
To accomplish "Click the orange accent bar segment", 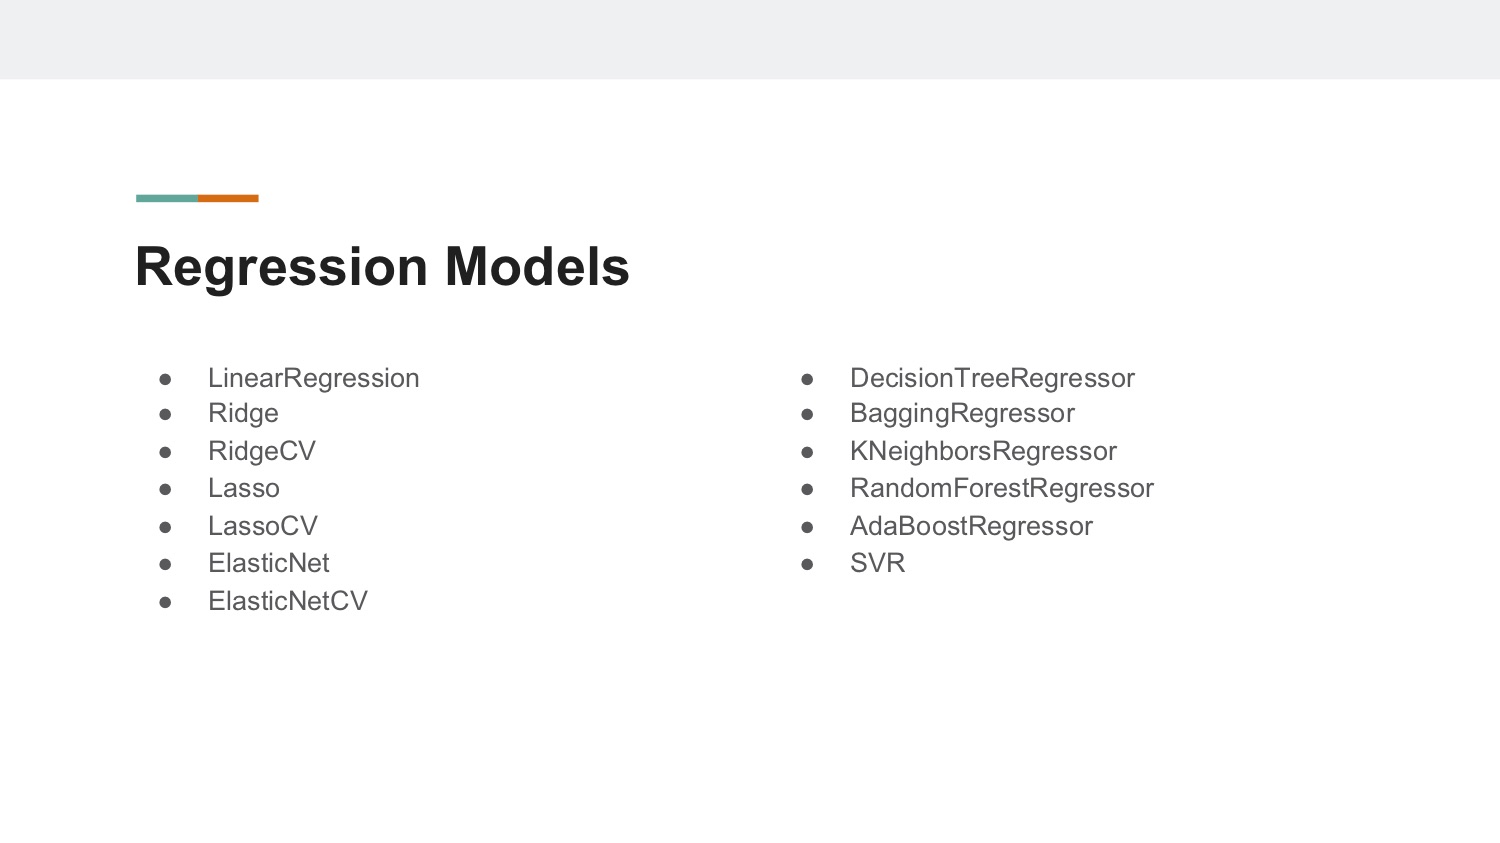I will coord(228,198).
